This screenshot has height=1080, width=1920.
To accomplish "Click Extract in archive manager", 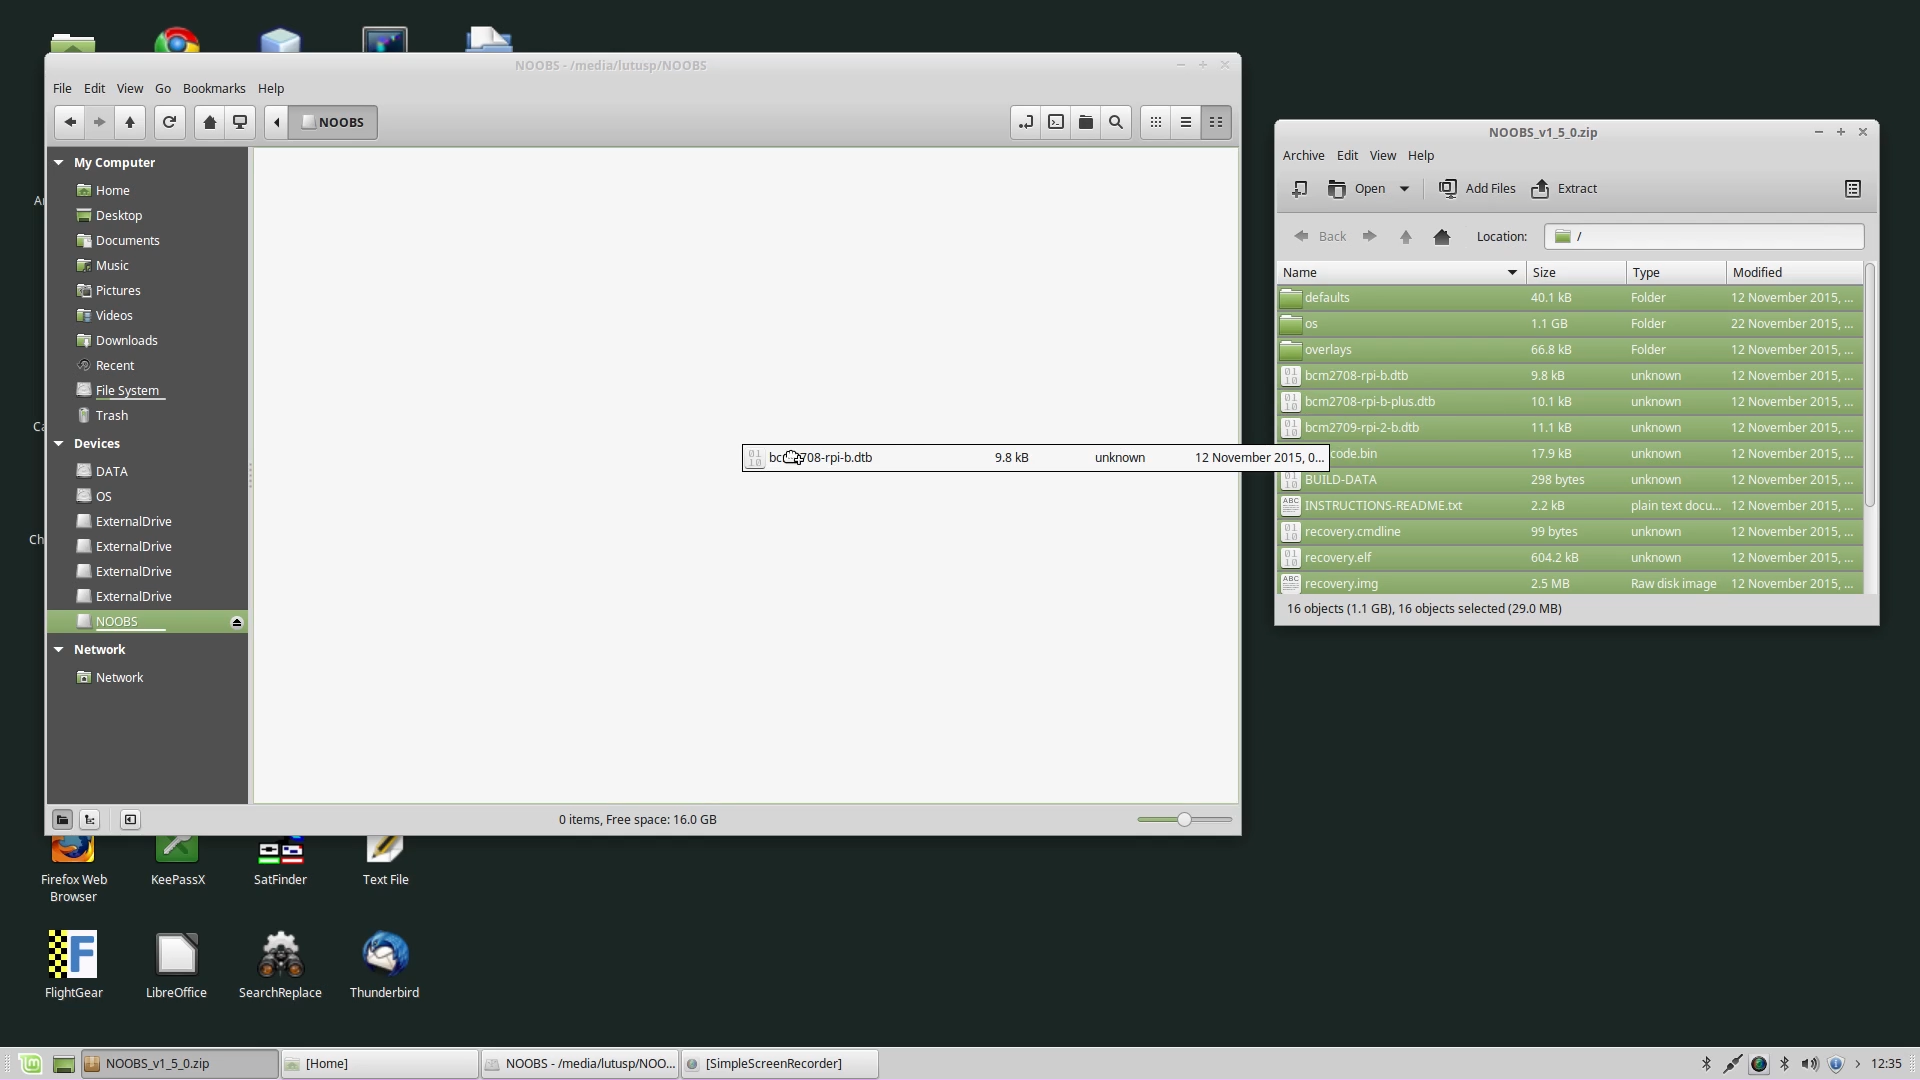I will (x=1565, y=188).
